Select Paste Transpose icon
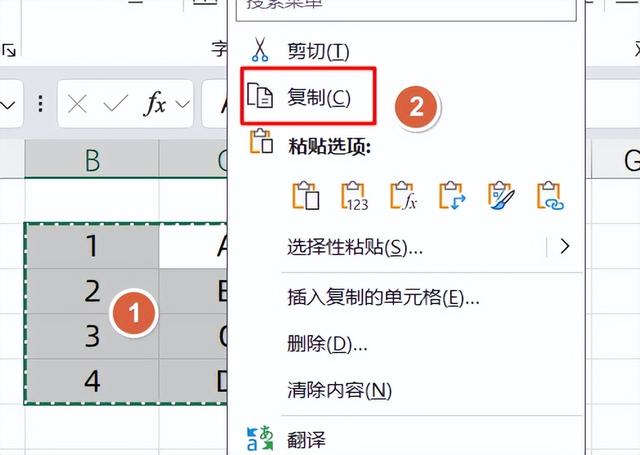 (x=452, y=196)
